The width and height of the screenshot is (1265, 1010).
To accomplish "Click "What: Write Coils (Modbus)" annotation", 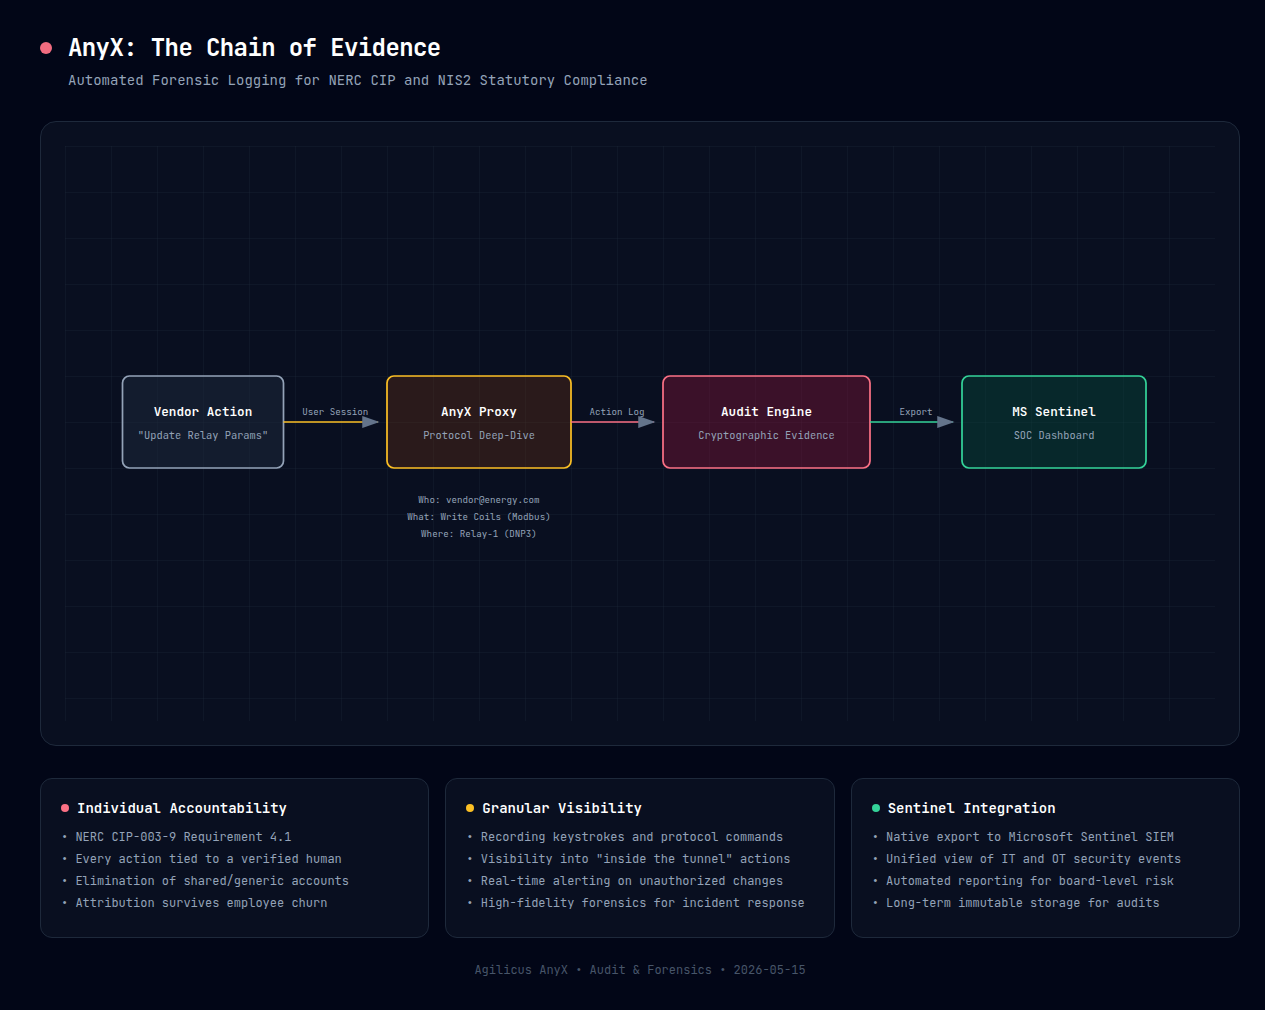I will 479,517.
